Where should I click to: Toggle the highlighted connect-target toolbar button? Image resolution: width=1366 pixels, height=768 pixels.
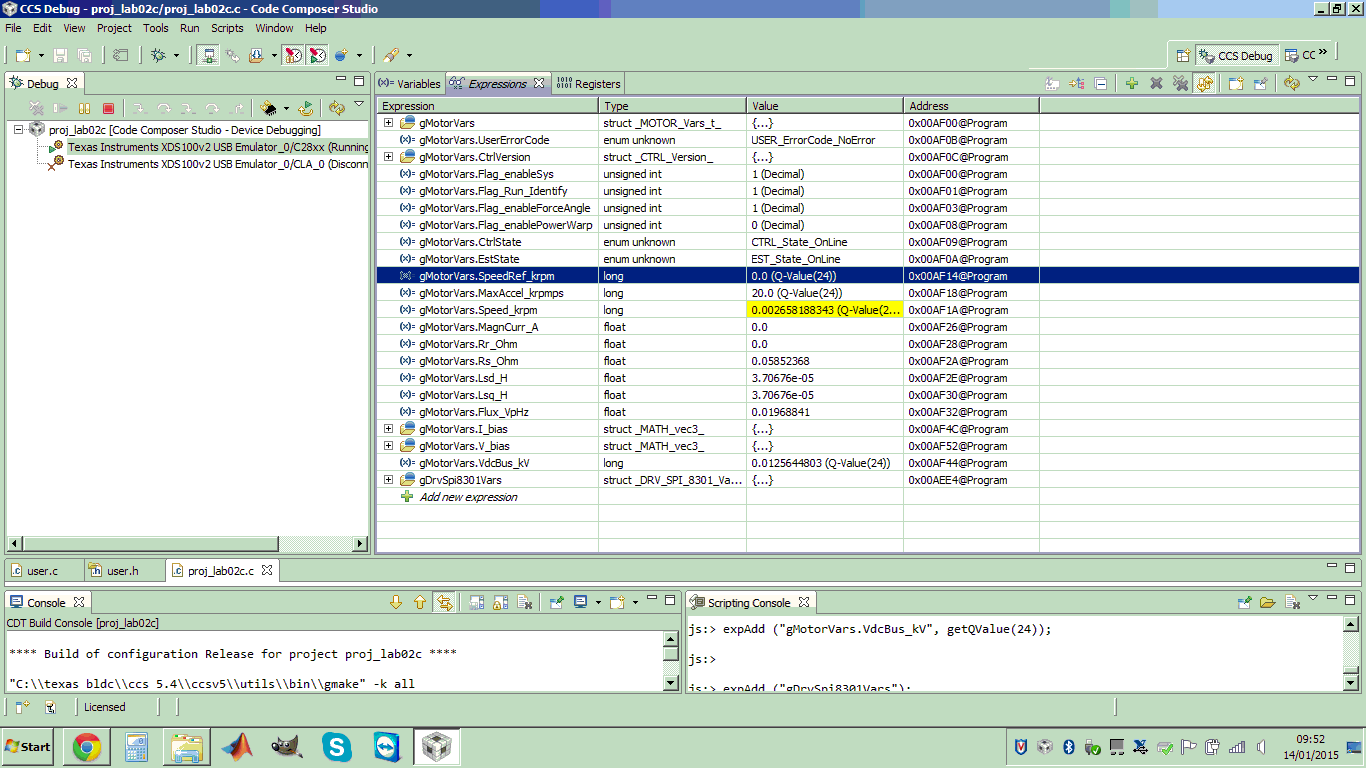coord(209,55)
